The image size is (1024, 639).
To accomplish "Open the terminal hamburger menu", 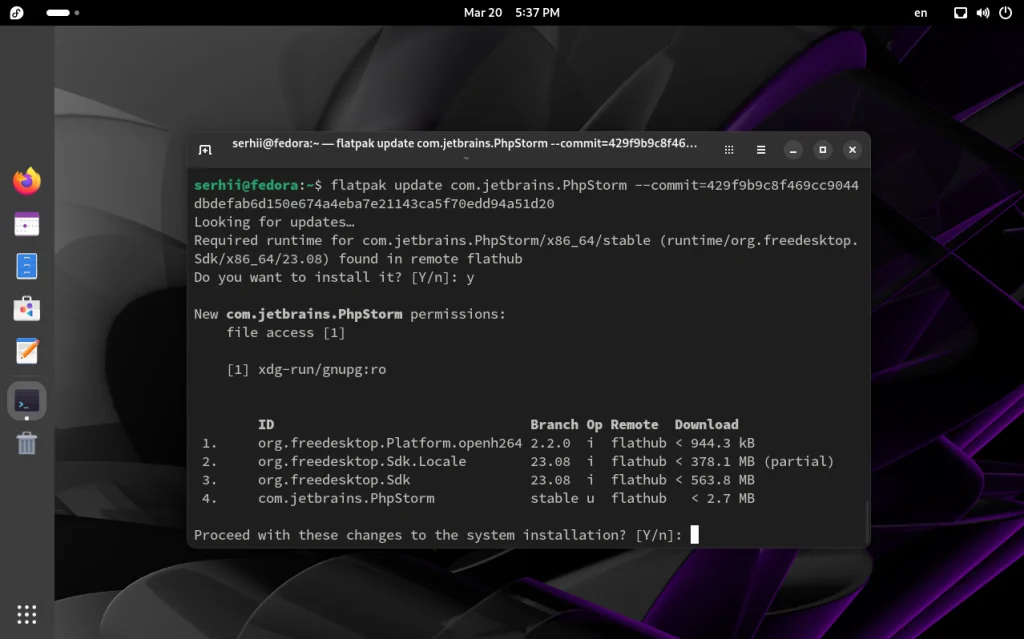I will (761, 149).
